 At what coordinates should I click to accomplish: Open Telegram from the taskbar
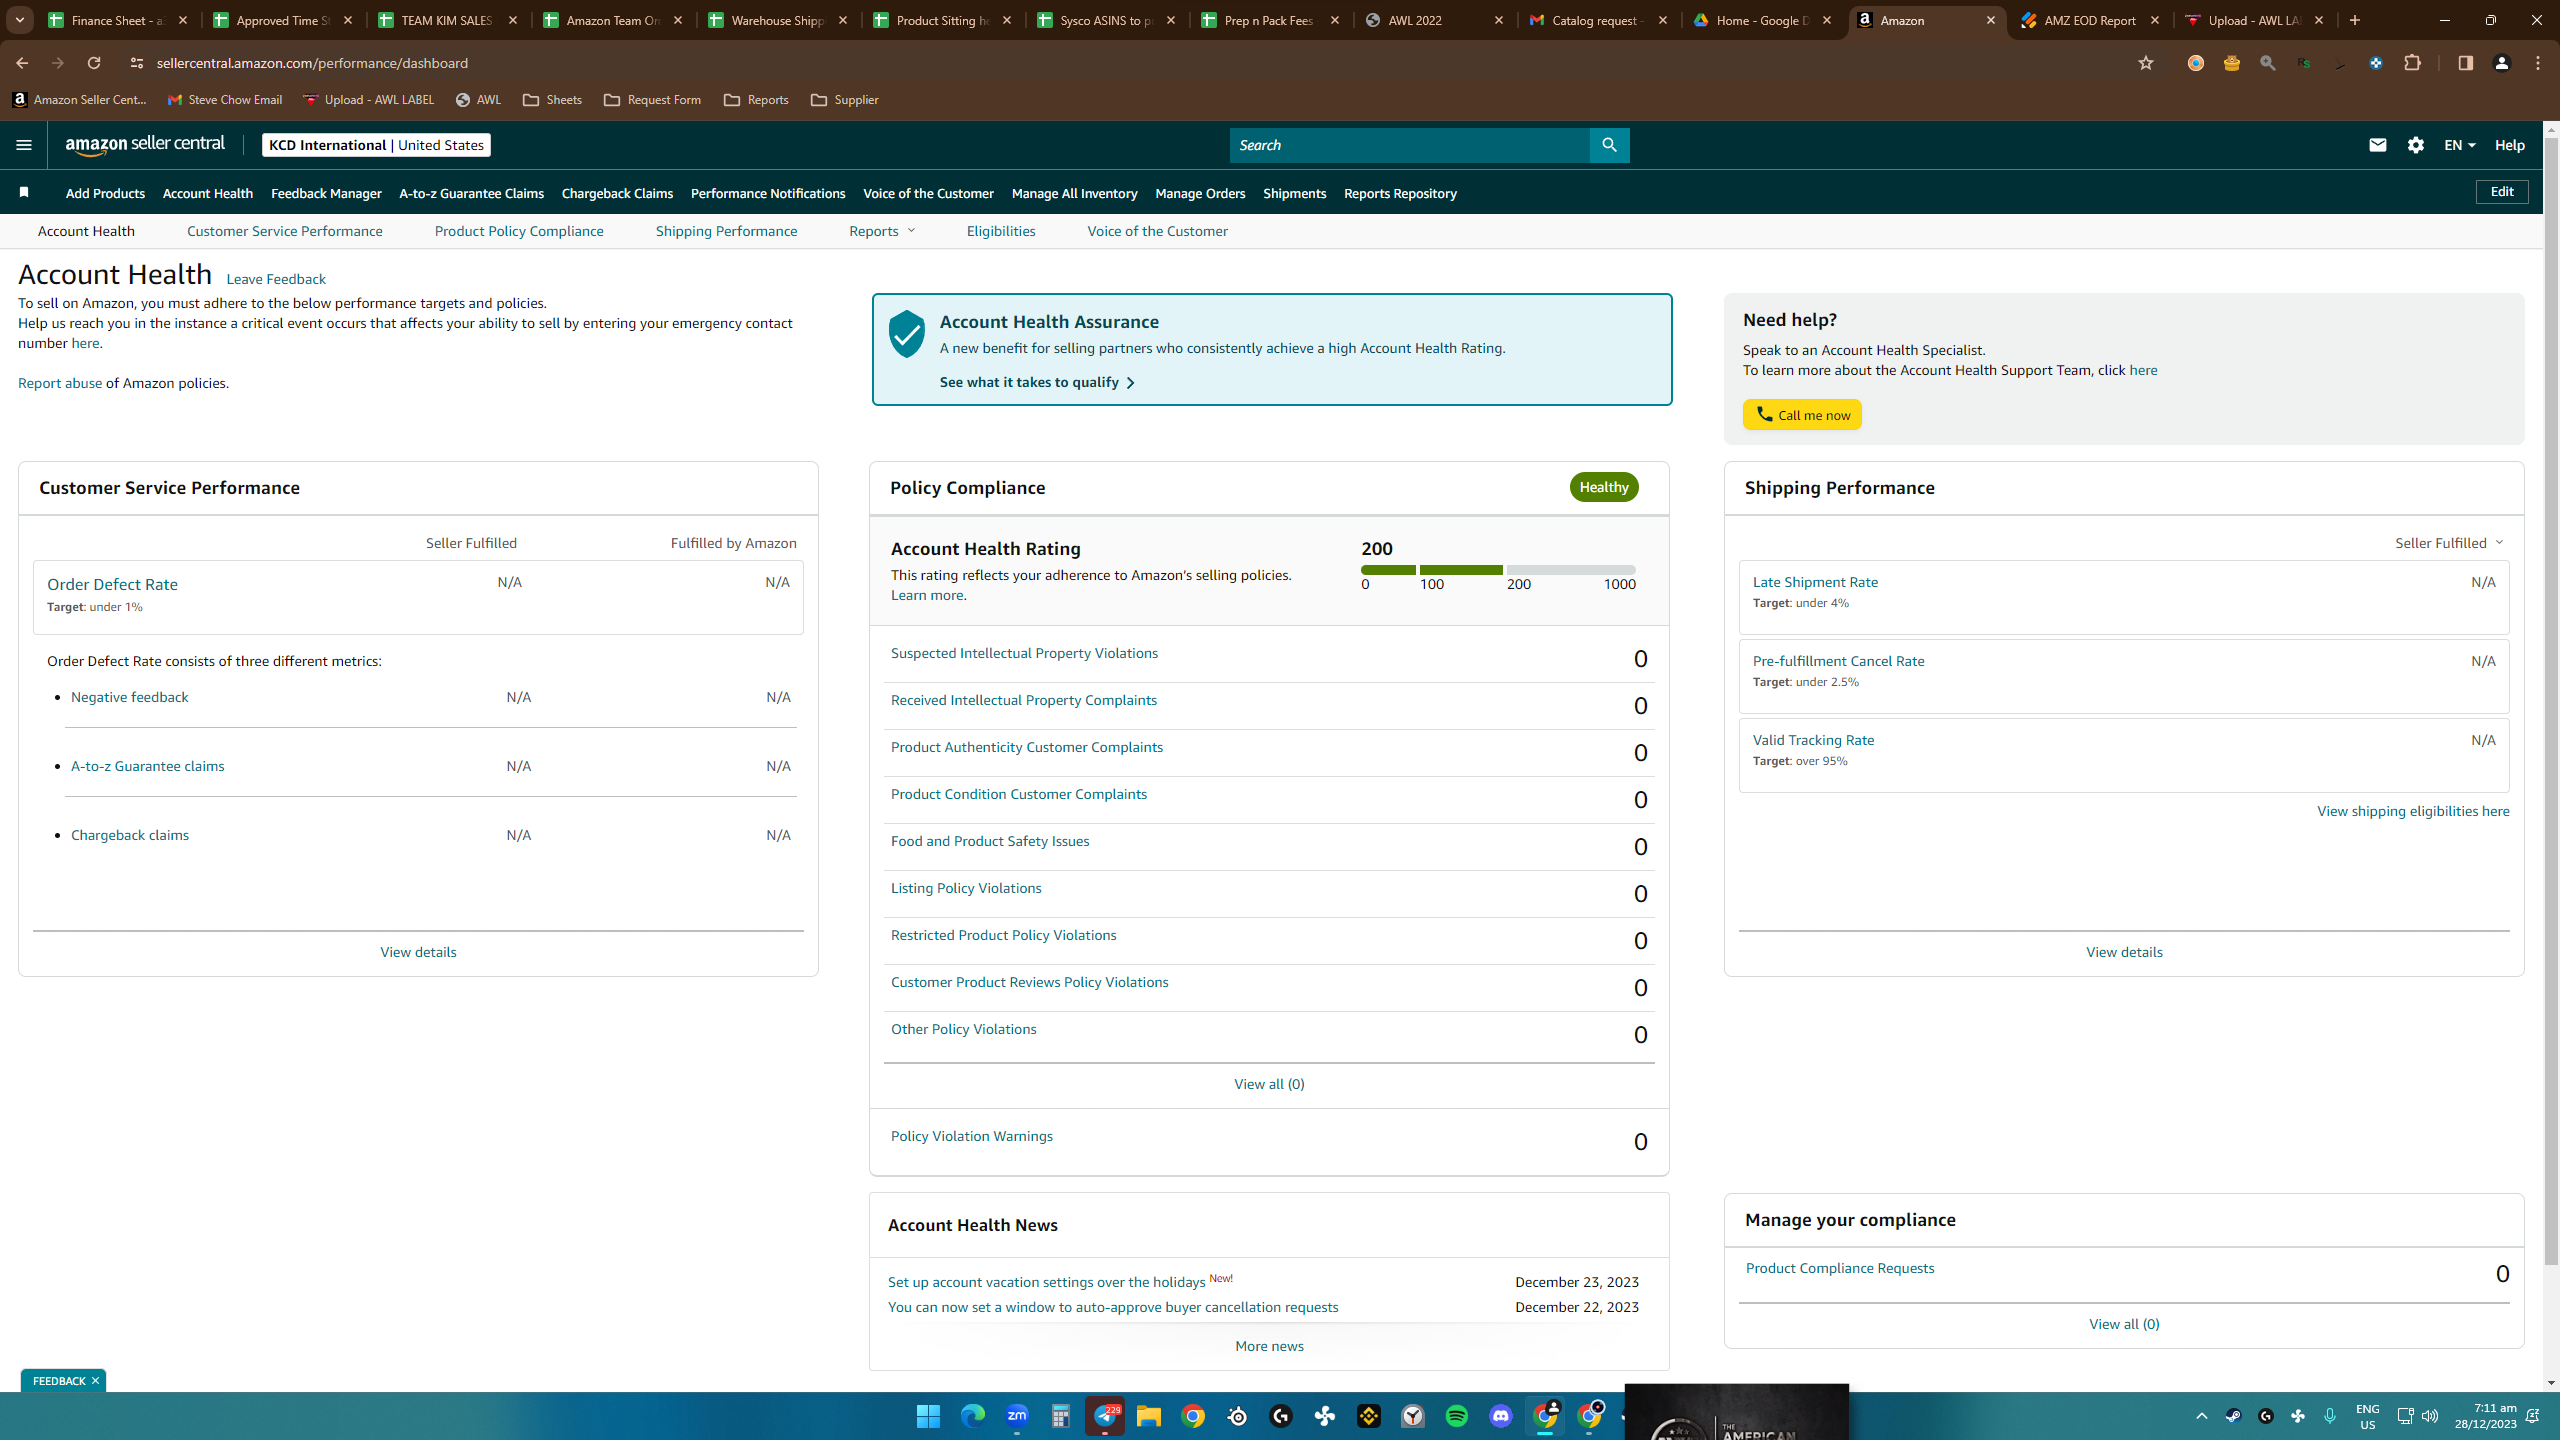(1105, 1416)
